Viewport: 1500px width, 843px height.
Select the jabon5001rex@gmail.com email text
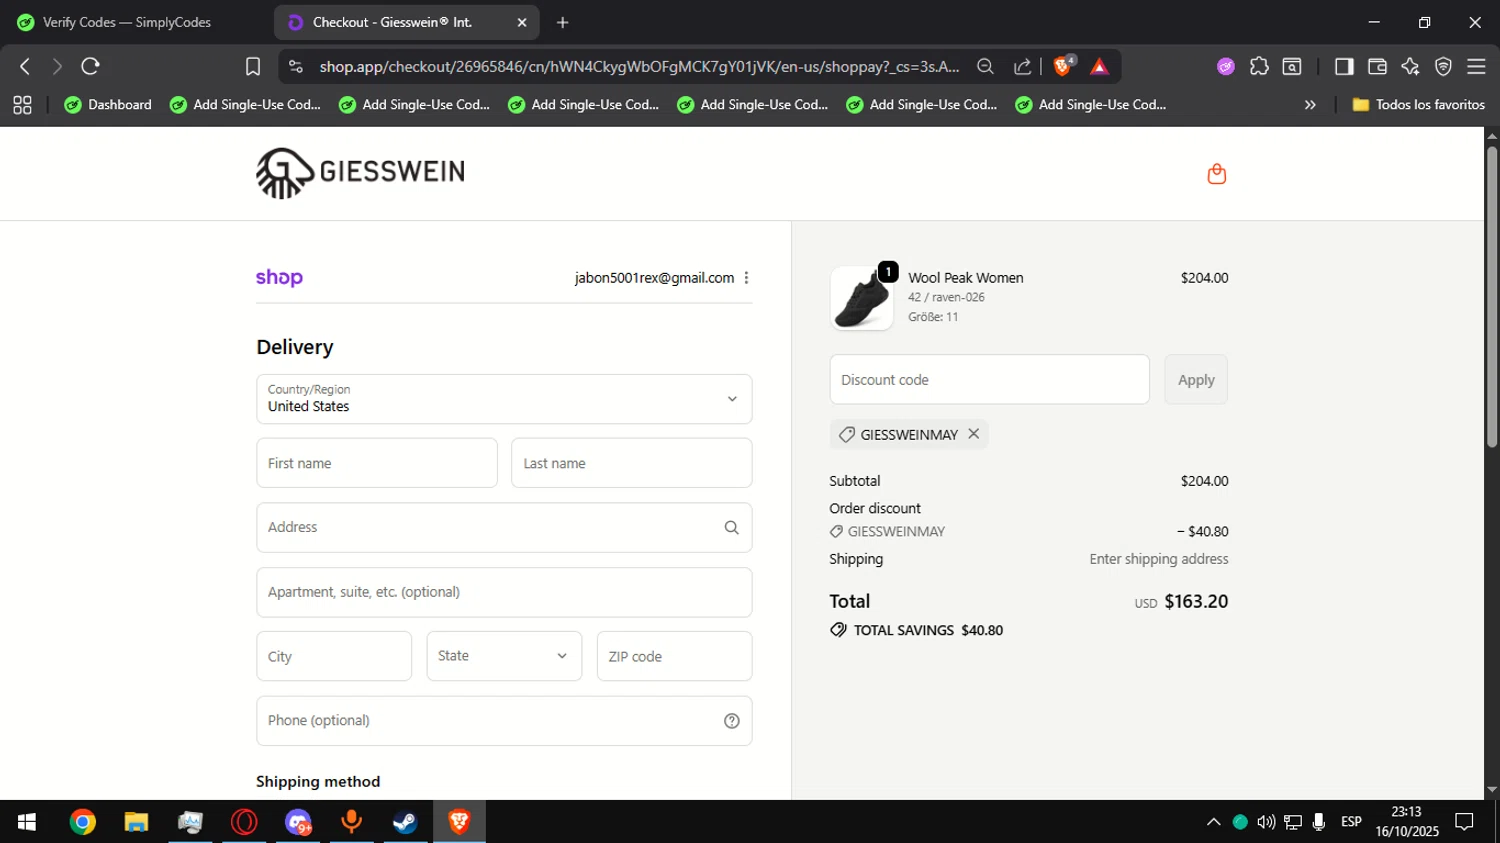click(x=654, y=278)
